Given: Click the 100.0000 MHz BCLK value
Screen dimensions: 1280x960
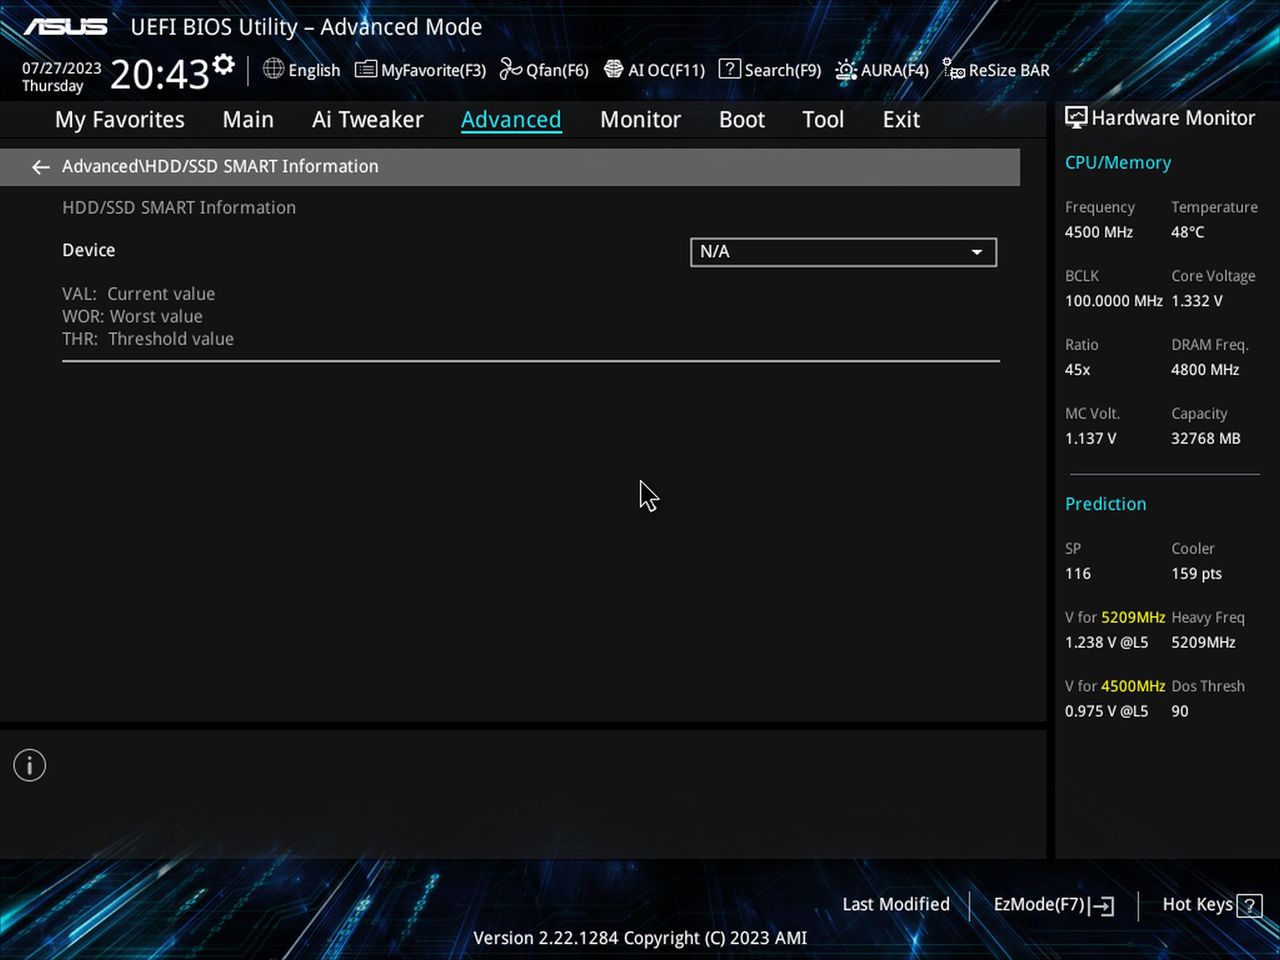Looking at the screenshot, I should pyautogui.click(x=1113, y=301).
